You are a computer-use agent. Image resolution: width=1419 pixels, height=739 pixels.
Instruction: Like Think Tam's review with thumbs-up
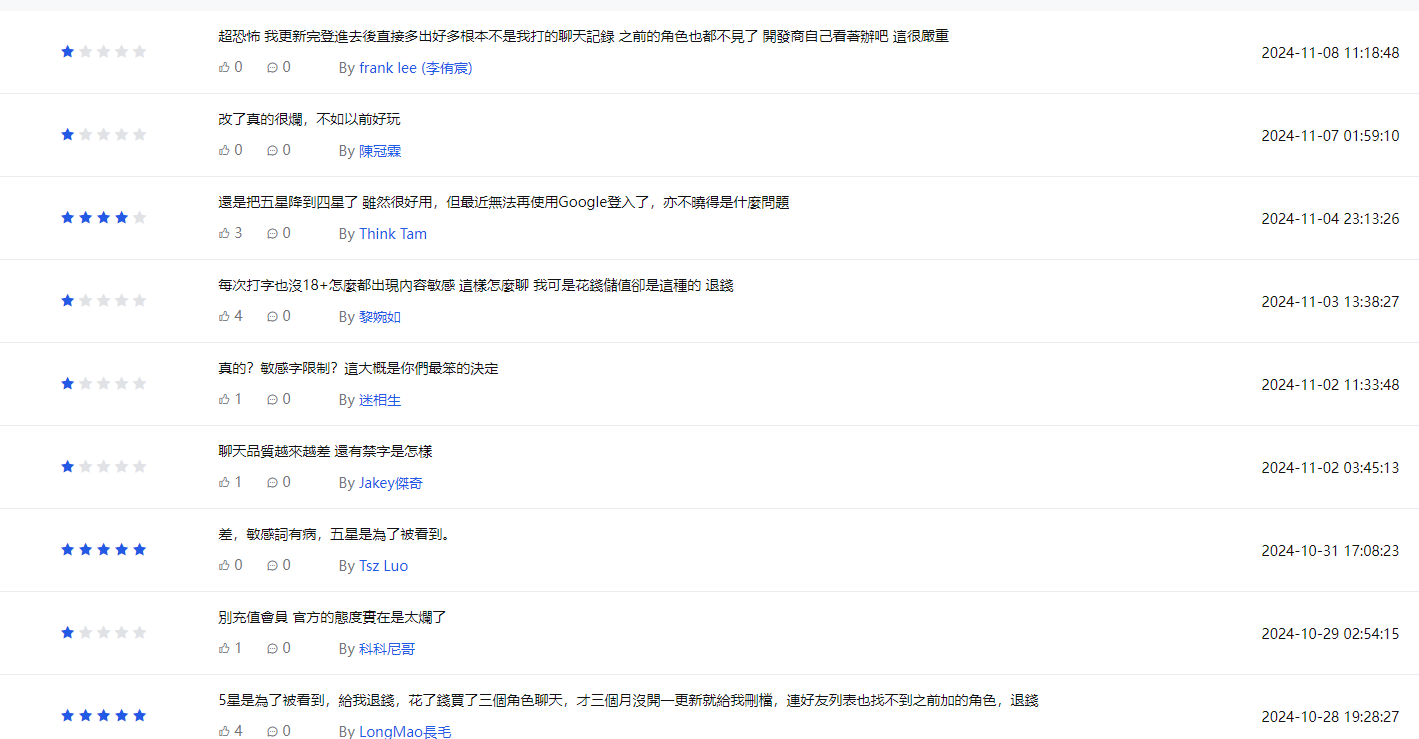[x=224, y=233]
